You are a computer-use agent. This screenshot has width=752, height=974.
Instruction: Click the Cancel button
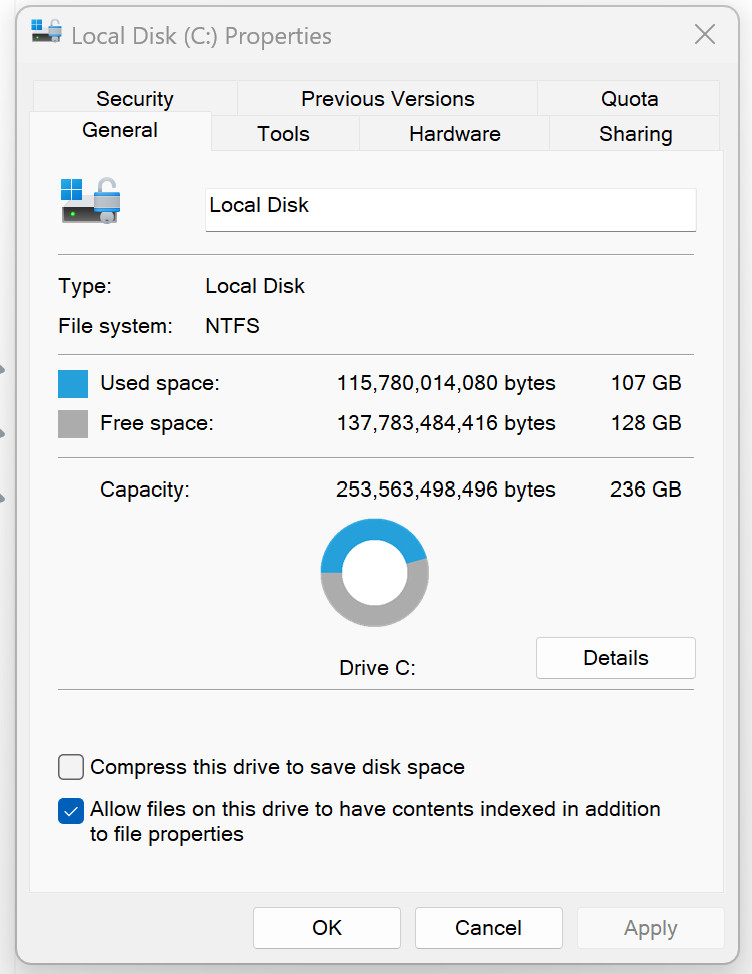[489, 928]
